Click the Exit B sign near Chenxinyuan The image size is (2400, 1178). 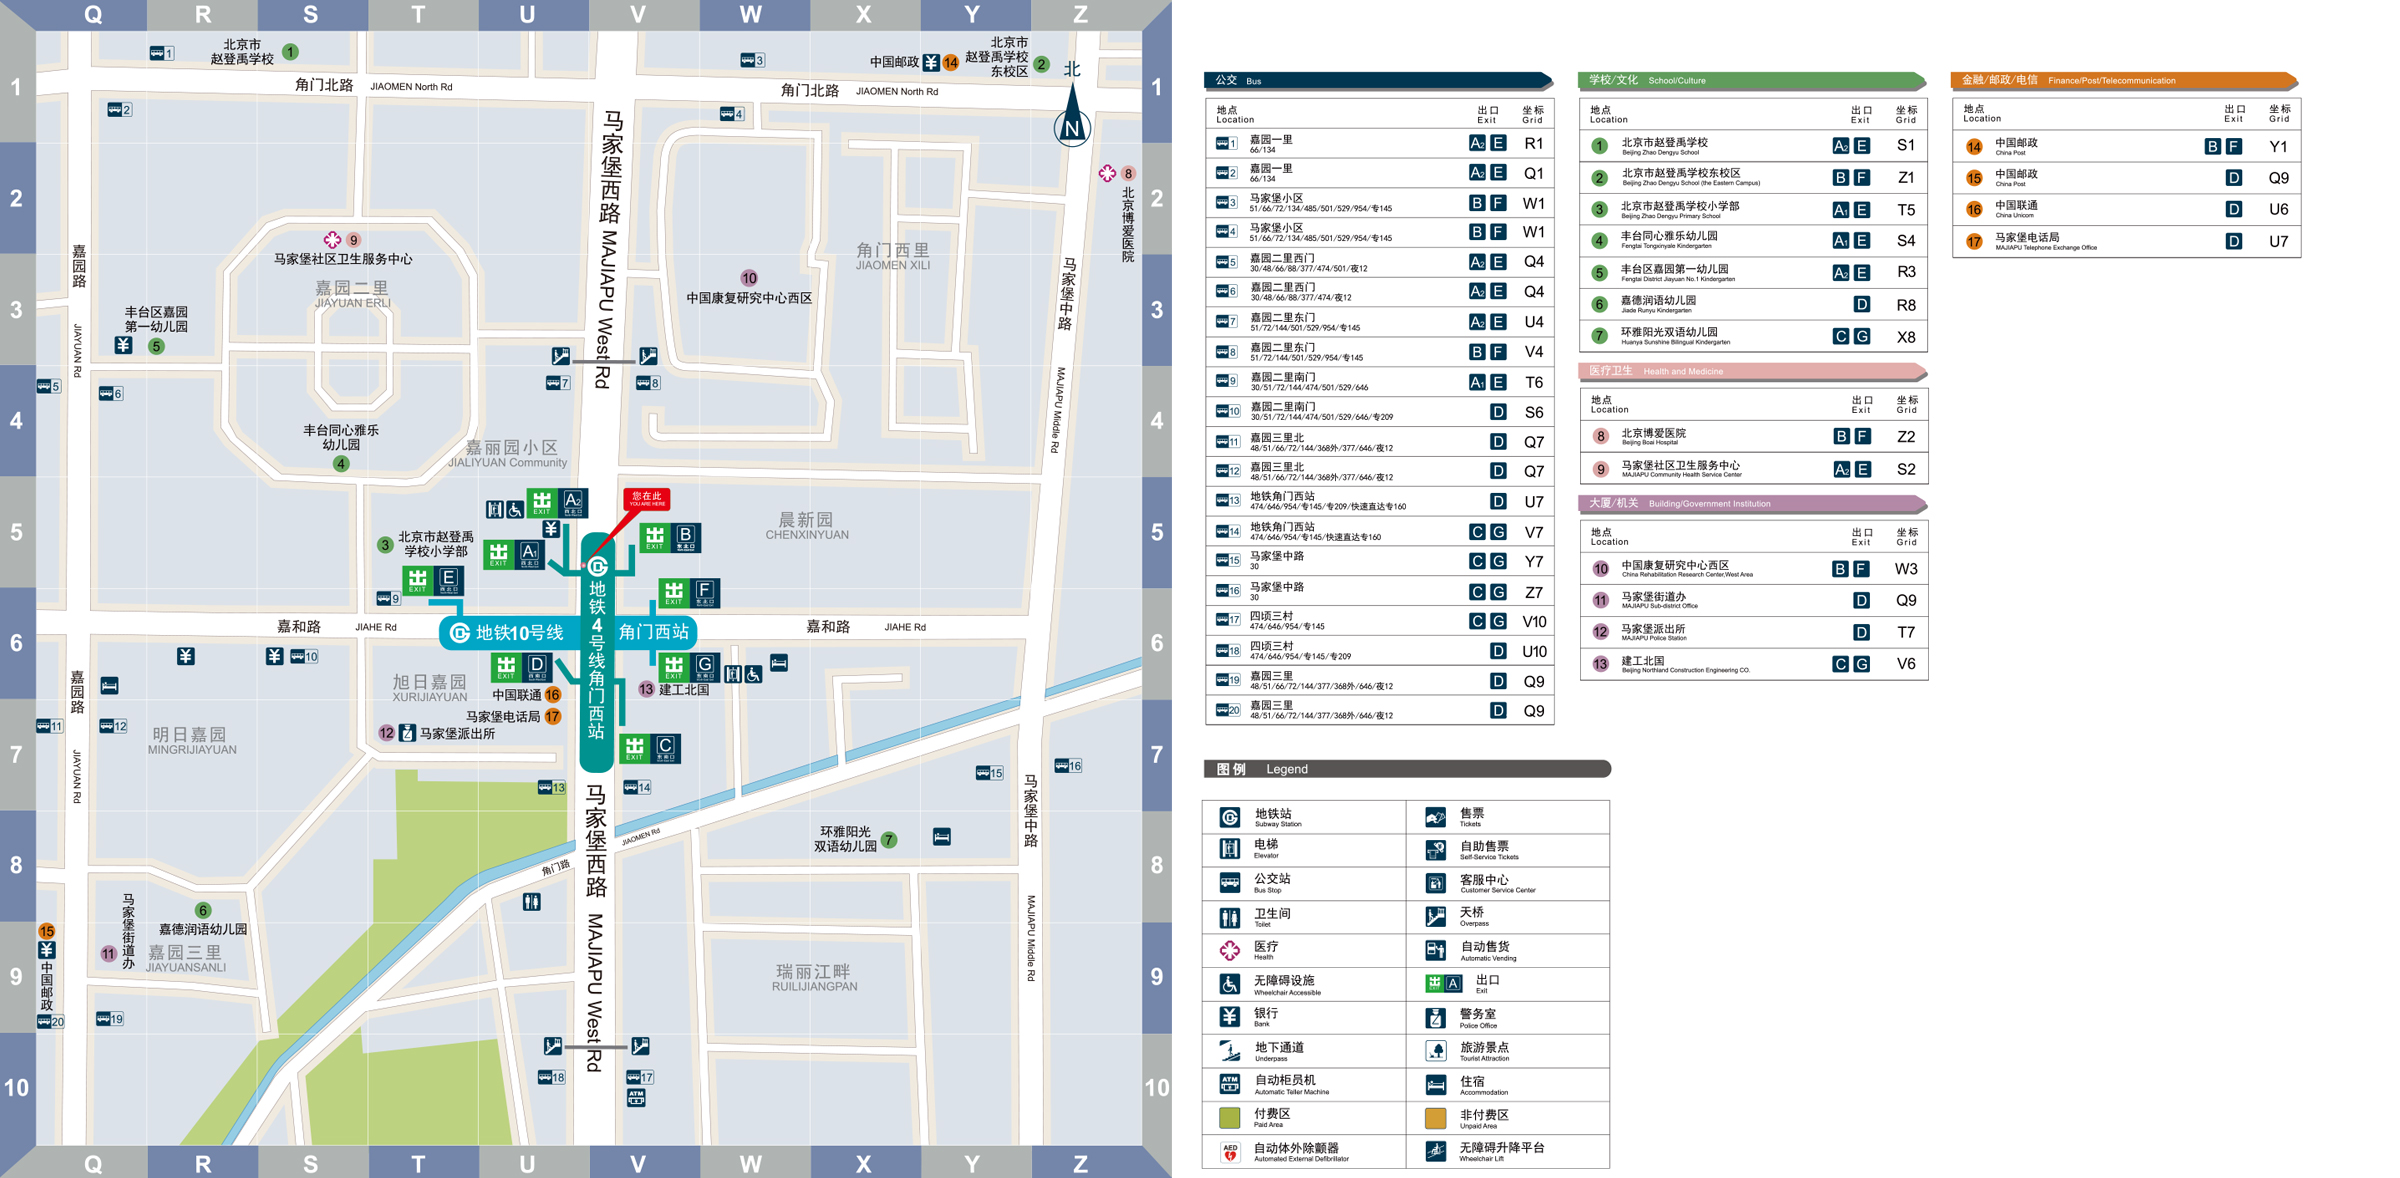pos(670,537)
